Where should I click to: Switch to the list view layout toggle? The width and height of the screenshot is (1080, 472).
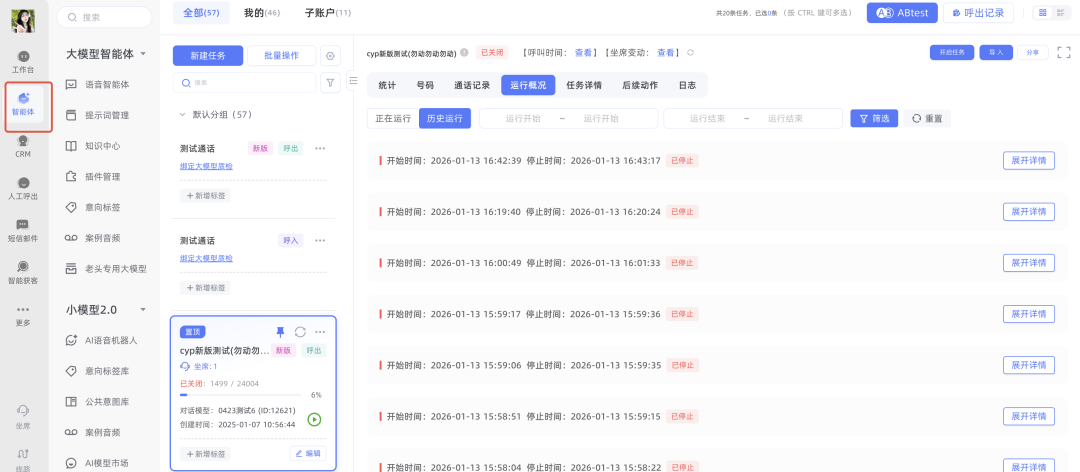1062,13
